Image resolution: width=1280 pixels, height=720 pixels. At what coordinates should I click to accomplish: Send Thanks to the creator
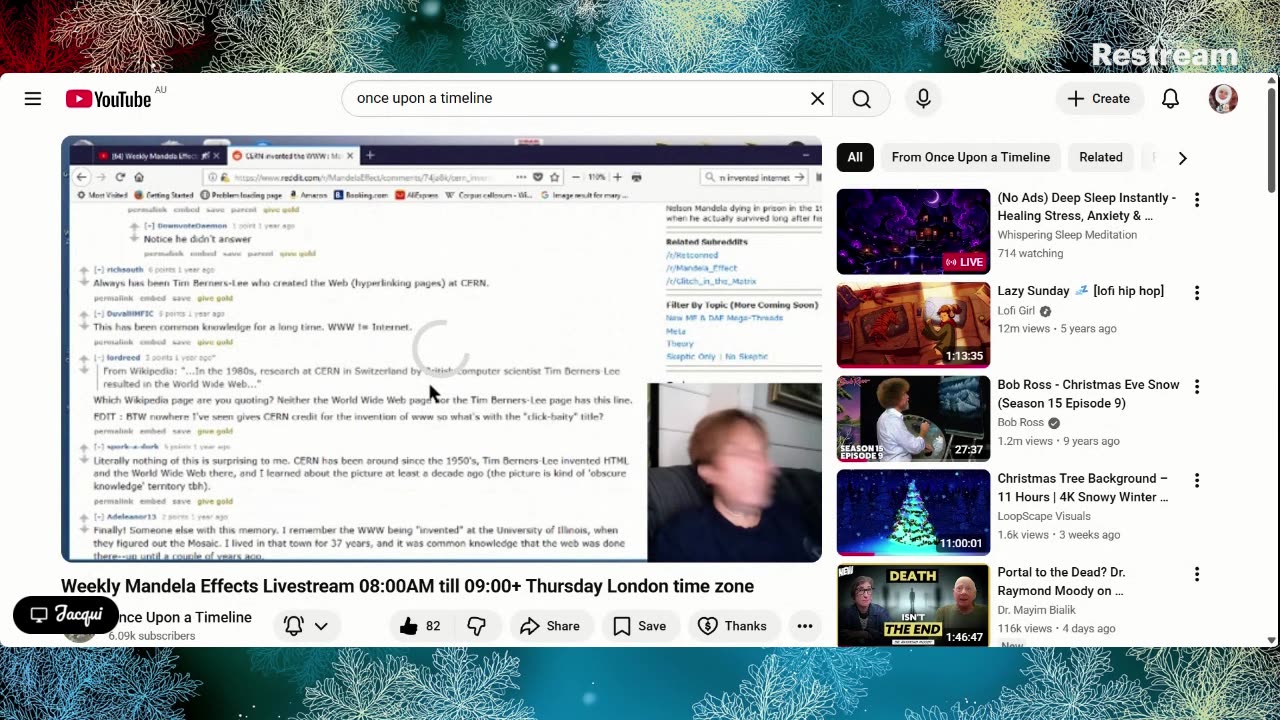click(x=732, y=626)
